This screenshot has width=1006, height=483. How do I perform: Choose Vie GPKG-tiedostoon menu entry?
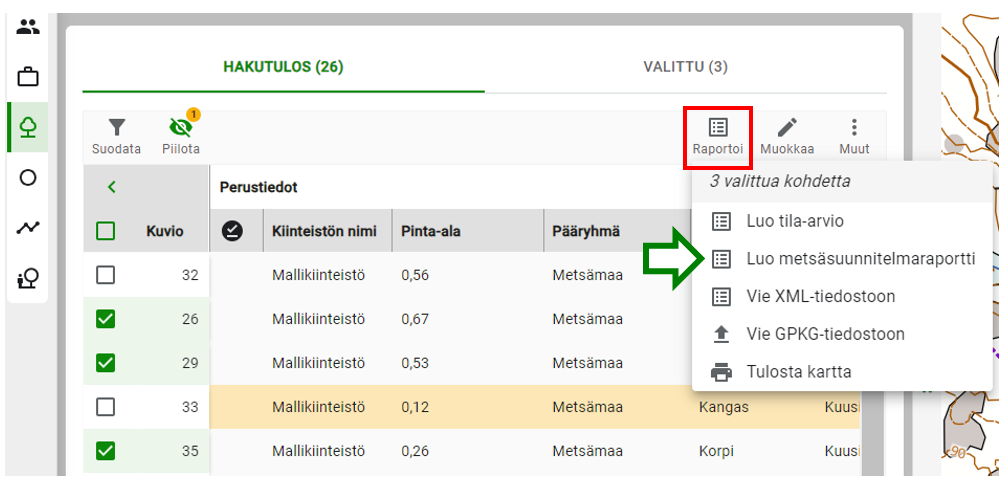tap(842, 334)
